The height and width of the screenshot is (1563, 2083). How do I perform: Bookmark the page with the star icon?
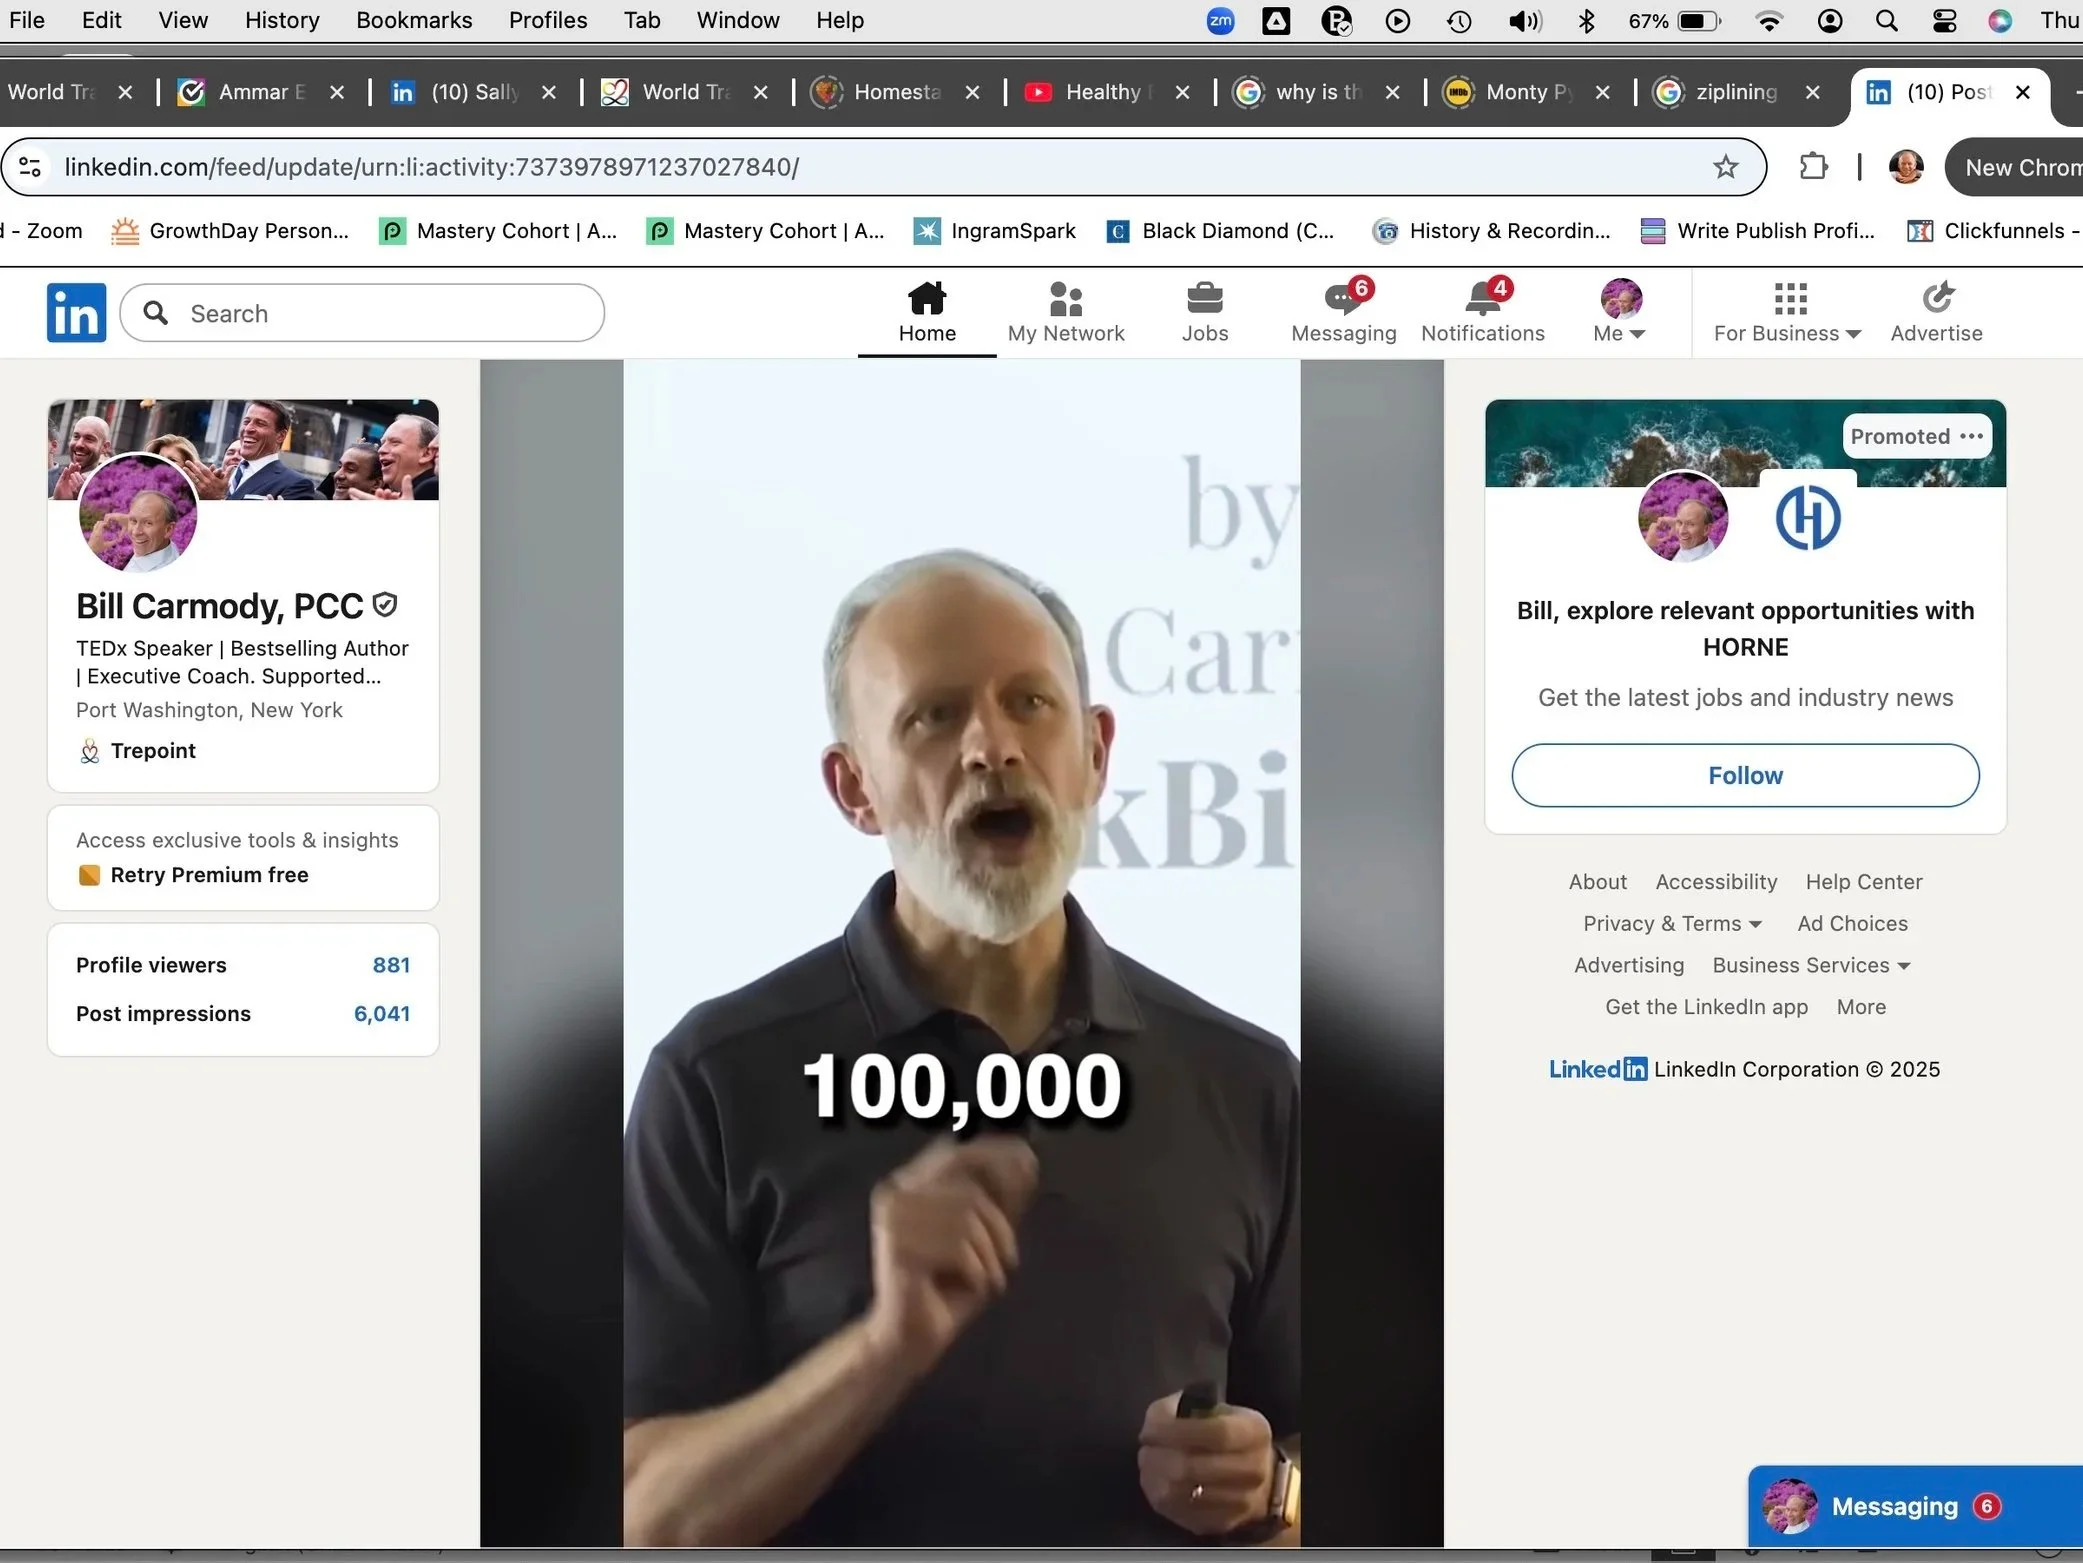coord(1725,167)
